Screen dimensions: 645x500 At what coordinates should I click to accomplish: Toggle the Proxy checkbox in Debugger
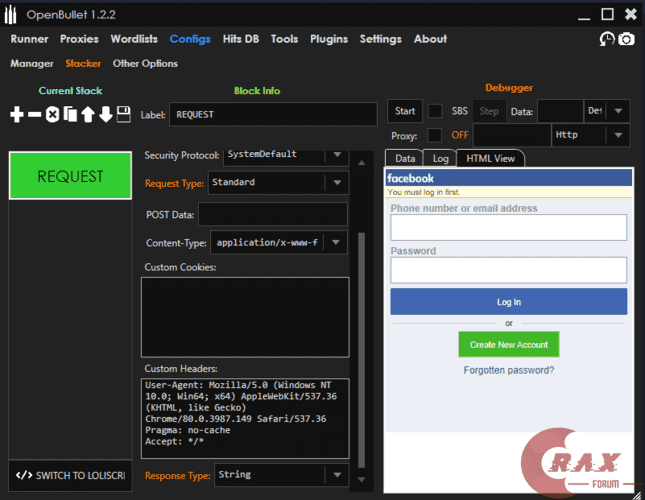pyautogui.click(x=435, y=135)
